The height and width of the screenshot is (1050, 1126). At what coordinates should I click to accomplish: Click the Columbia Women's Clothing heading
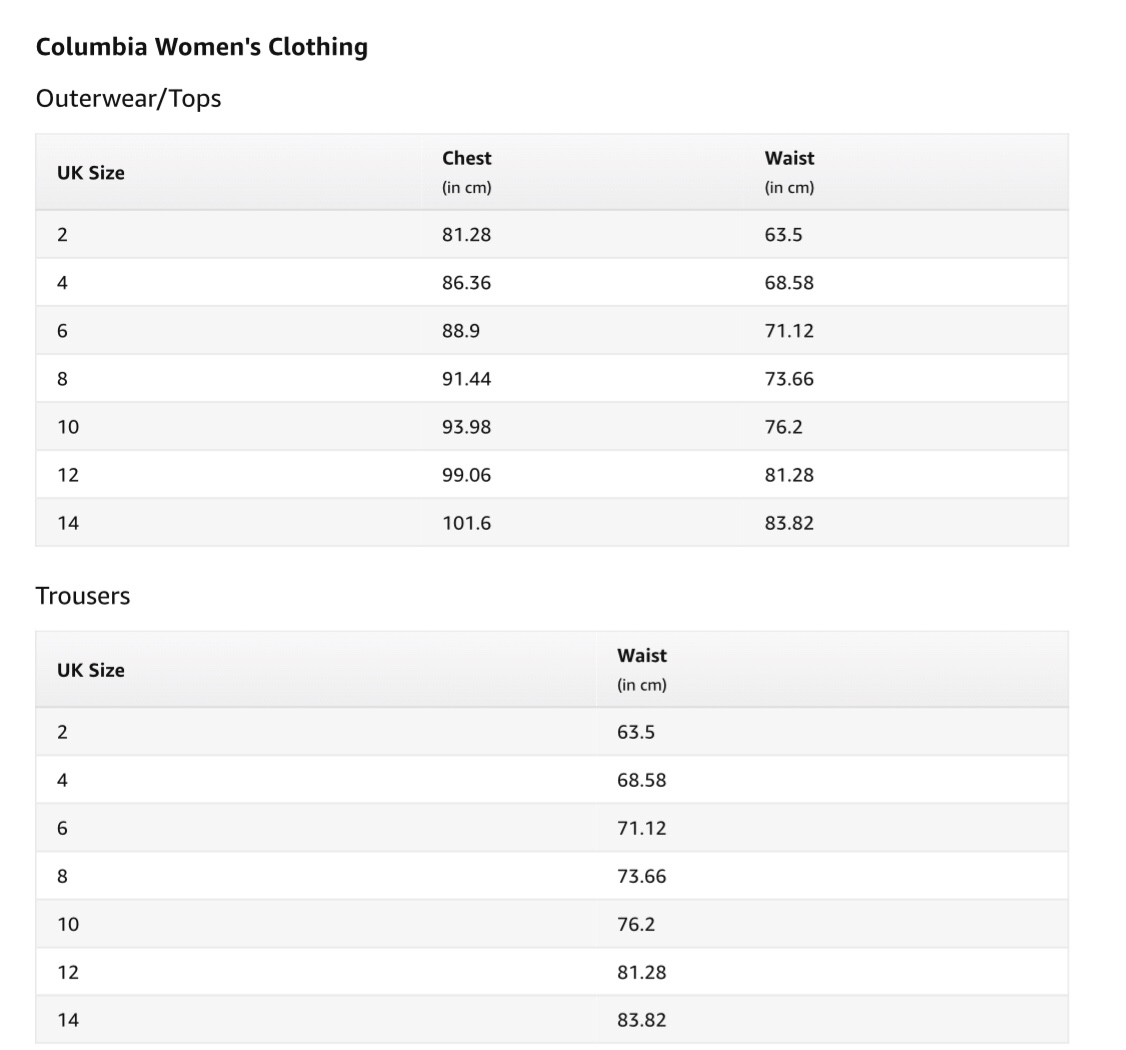(201, 47)
